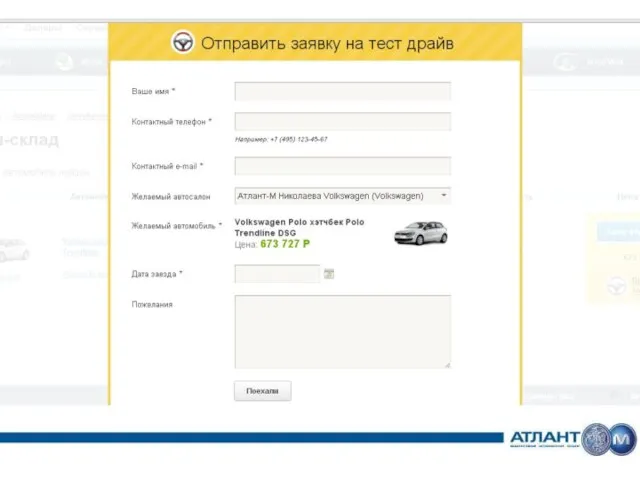
Task: Click the steering wheel icon in dialog header
Action: [183, 43]
